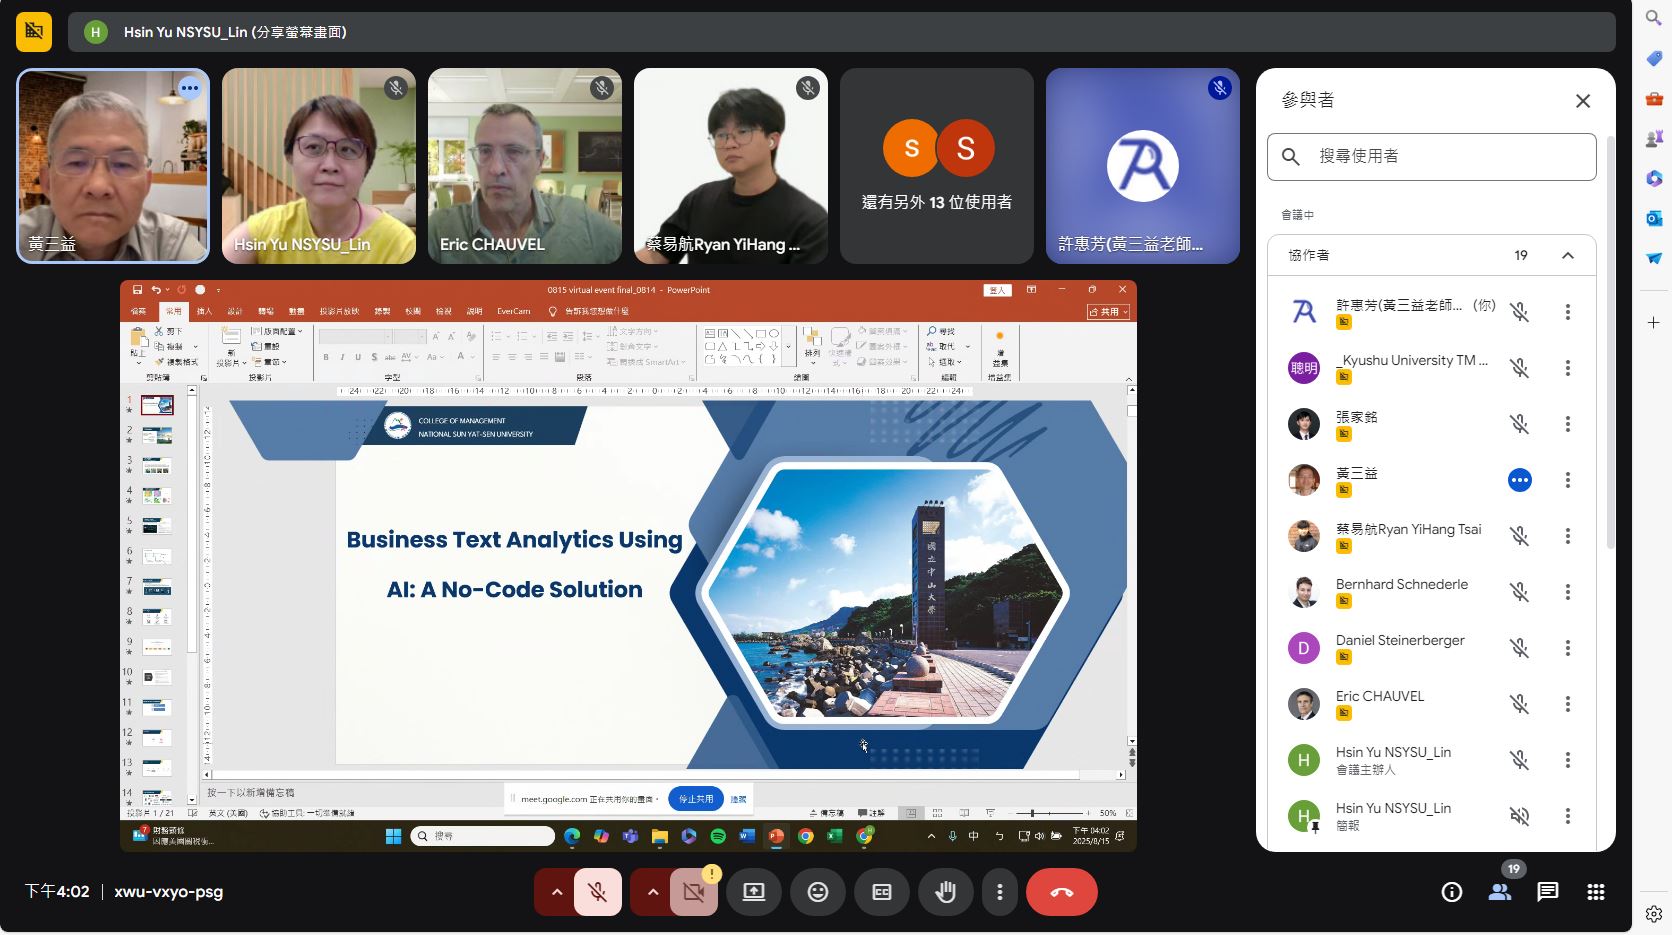The height and width of the screenshot is (935, 1672).
Task: Open the activities grid icon
Action: point(1595,892)
